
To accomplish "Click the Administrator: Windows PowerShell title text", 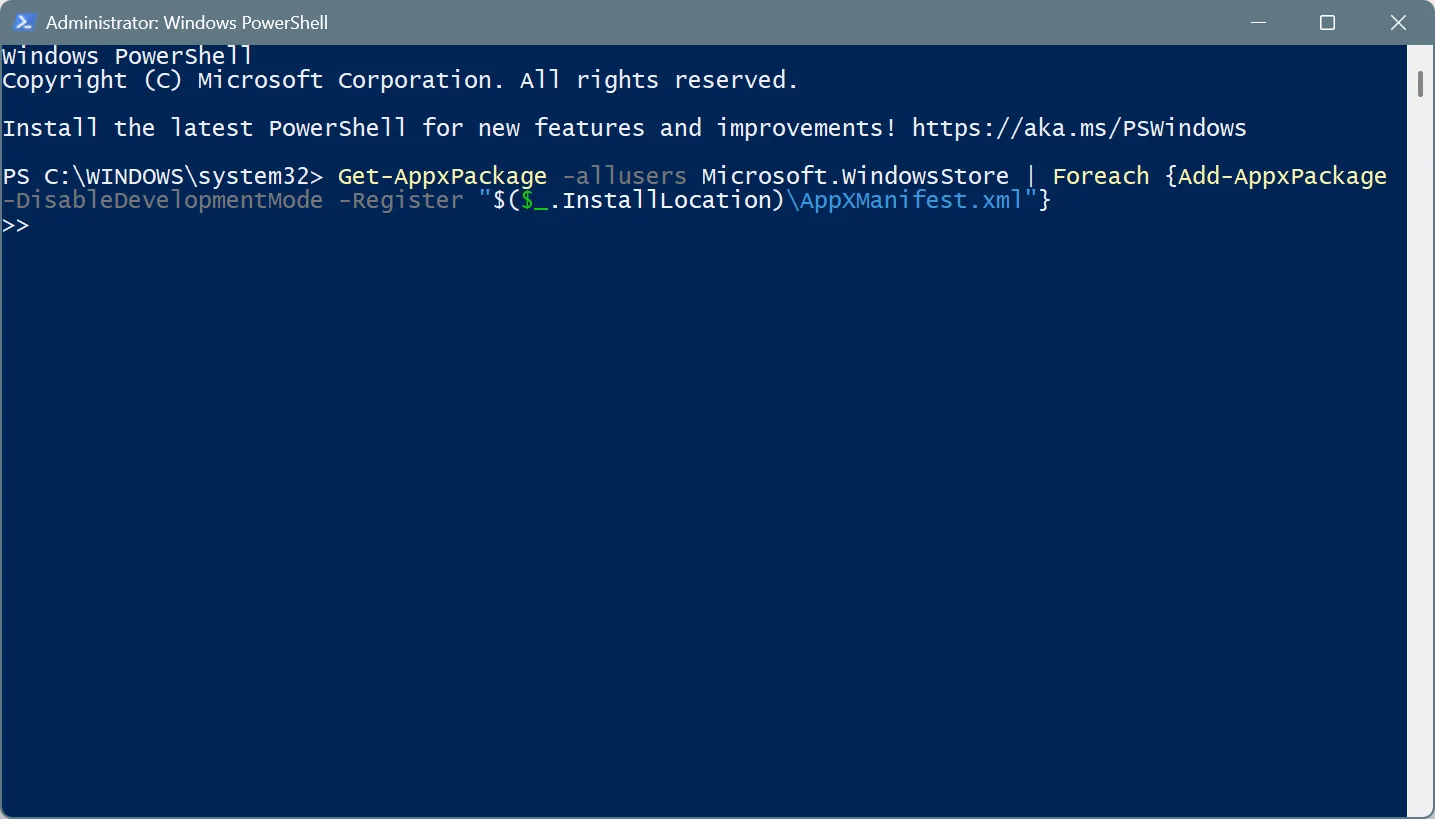I will click(x=187, y=21).
